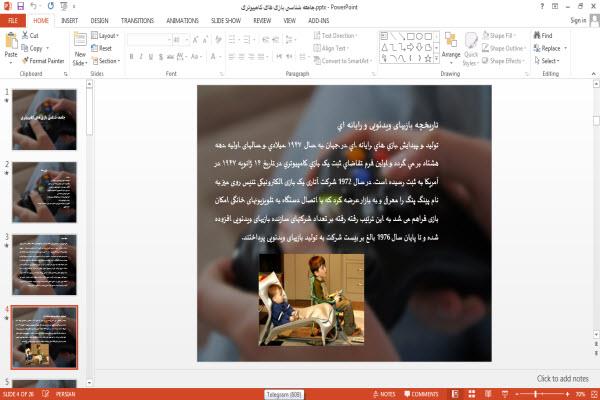The width and height of the screenshot is (600, 400).
Task: Open the Align Text dropdown
Action: pyautogui.click(x=331, y=48)
